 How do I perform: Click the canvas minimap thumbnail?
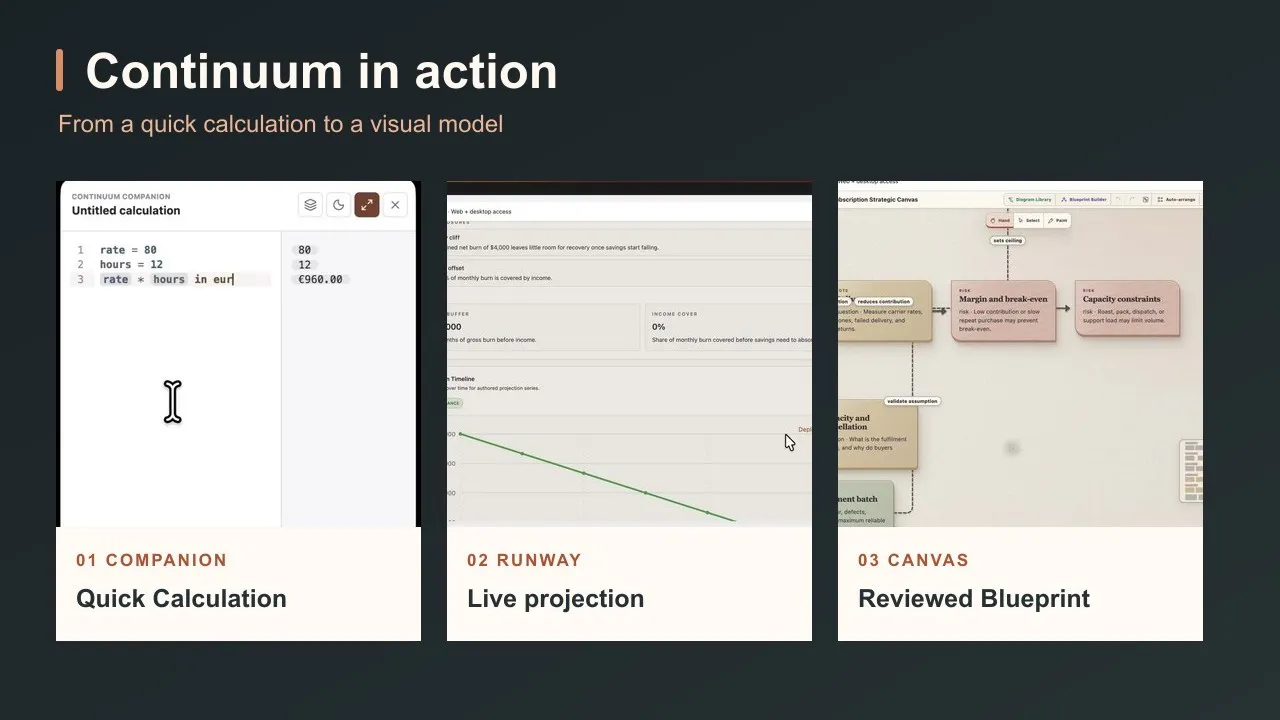click(x=1191, y=471)
